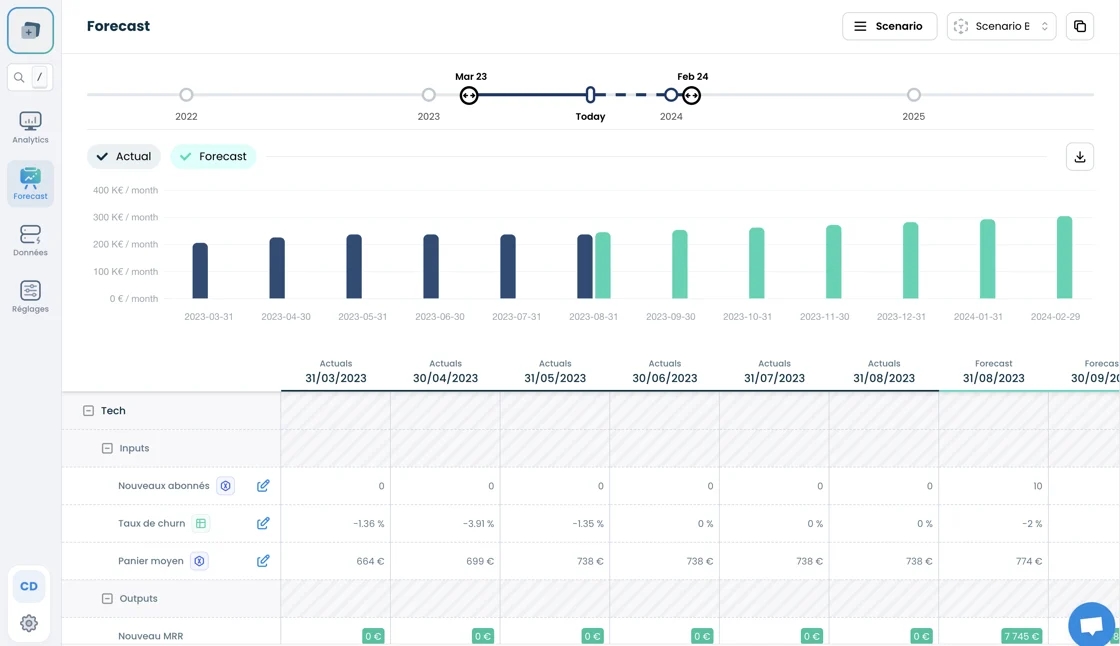Collapse the Outputs group

click(107, 599)
